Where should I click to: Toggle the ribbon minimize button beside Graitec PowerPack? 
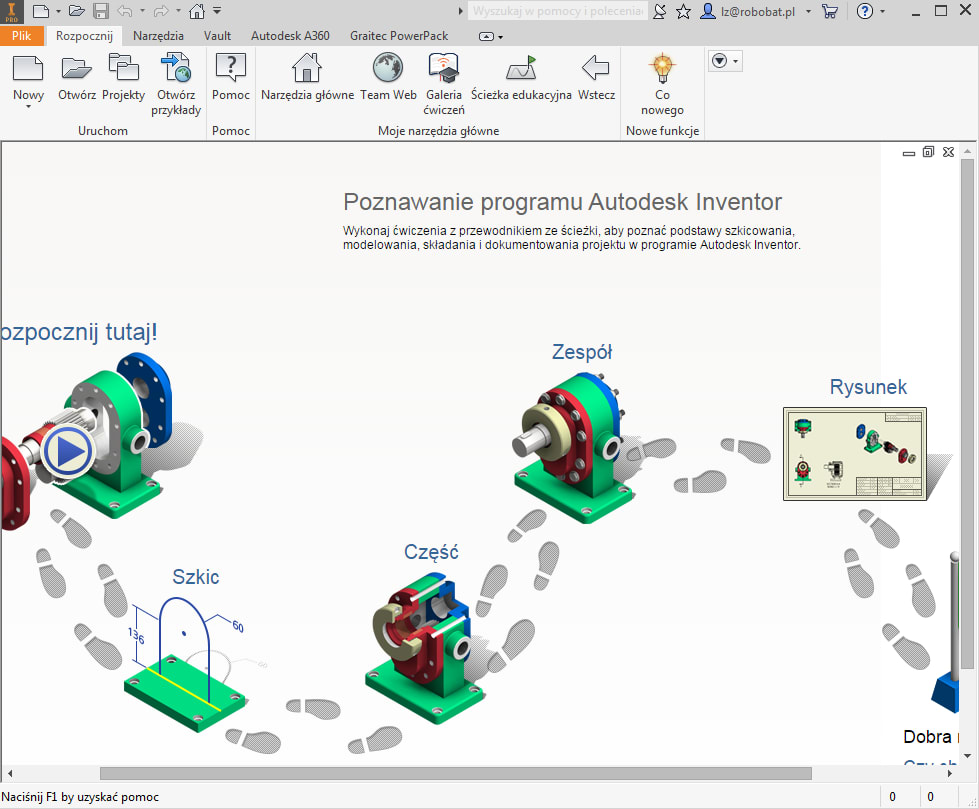click(486, 36)
